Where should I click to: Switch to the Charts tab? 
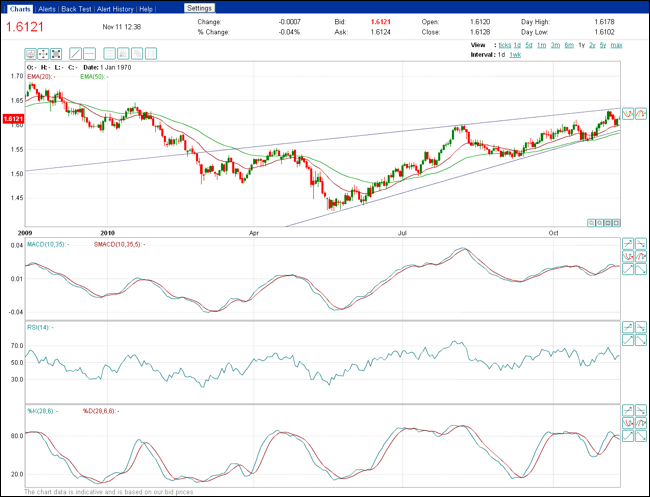[20, 9]
